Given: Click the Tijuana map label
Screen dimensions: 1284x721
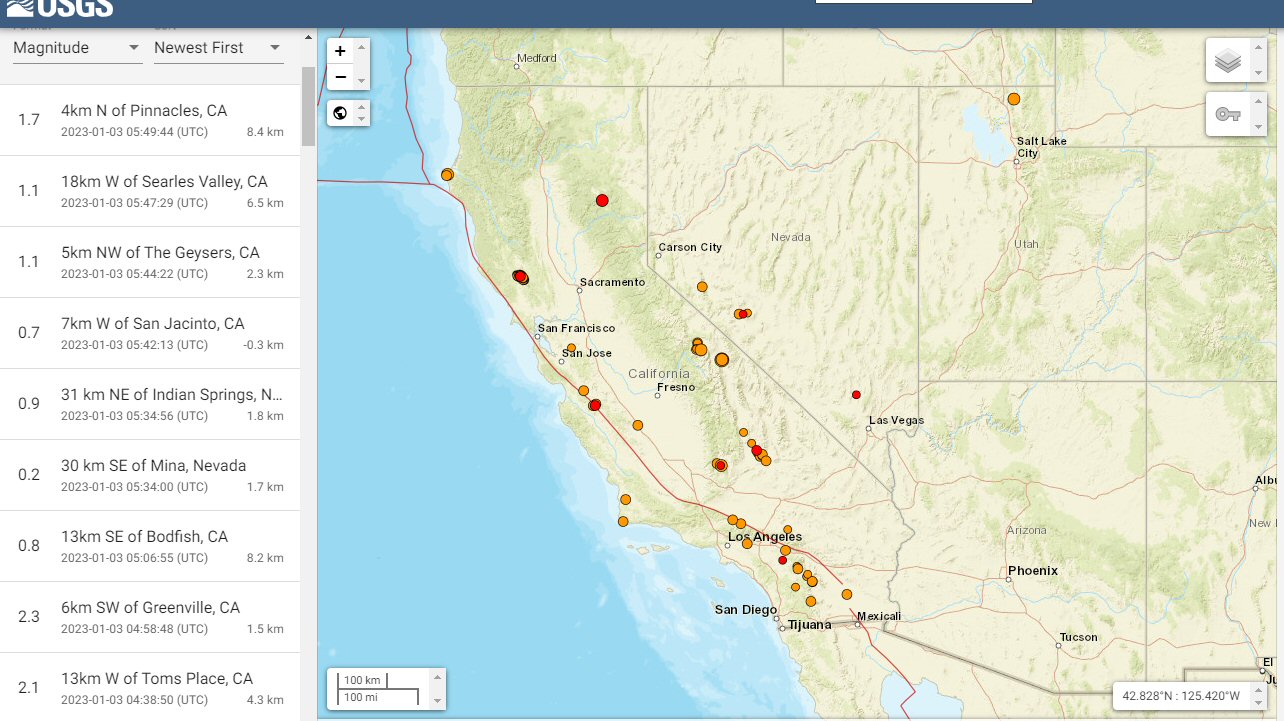Looking at the screenshot, I should tap(809, 625).
